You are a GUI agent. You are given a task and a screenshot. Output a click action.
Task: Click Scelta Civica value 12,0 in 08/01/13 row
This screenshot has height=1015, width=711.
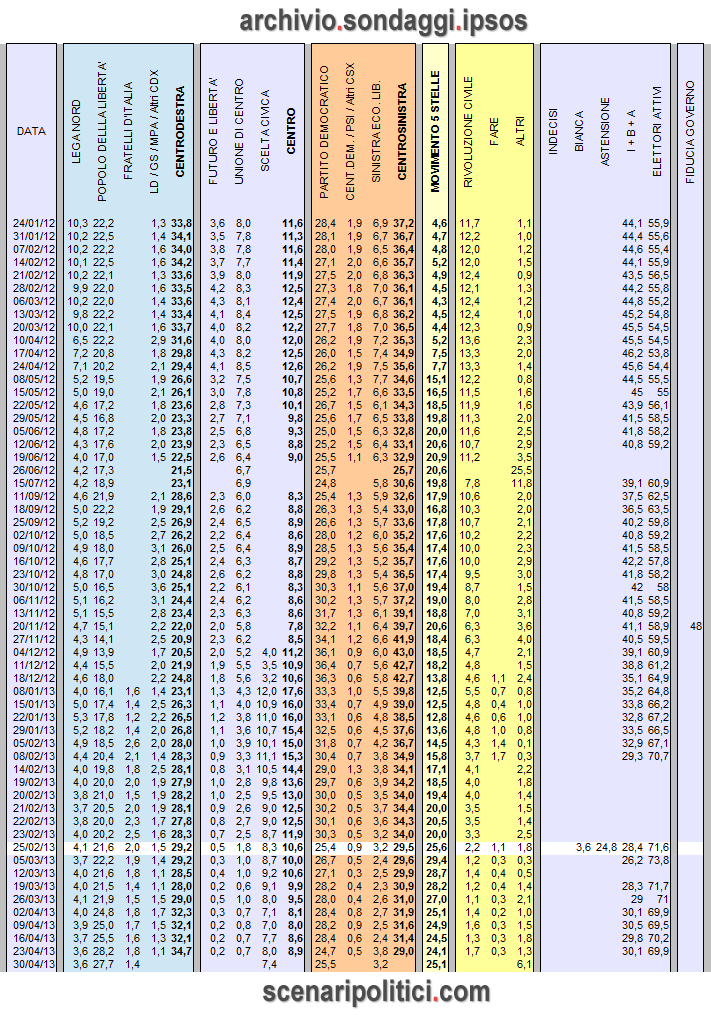(x=266, y=691)
